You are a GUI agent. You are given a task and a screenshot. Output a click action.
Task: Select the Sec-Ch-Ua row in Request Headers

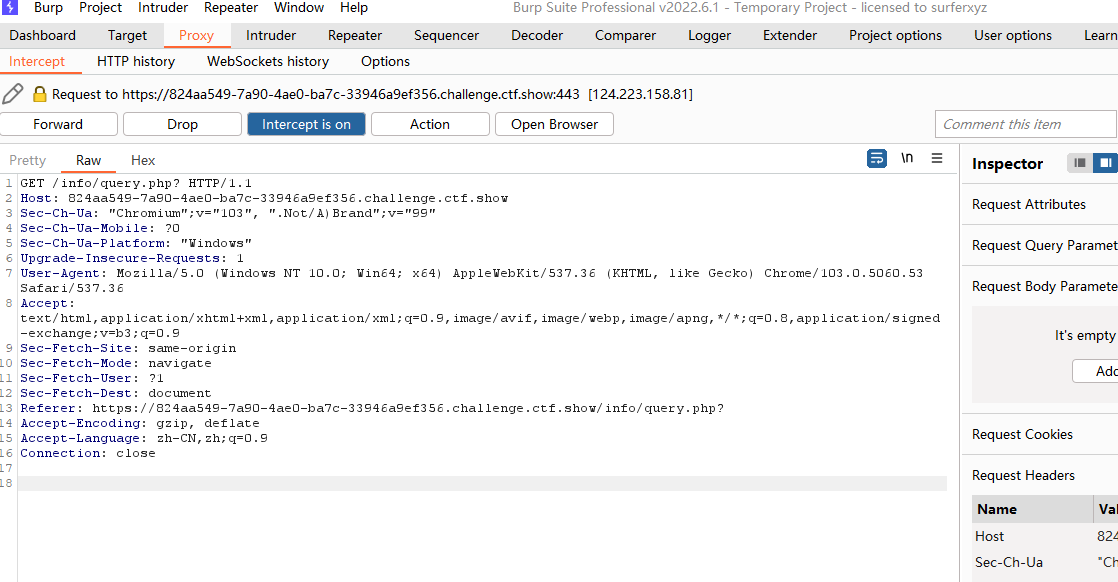[1045, 563]
